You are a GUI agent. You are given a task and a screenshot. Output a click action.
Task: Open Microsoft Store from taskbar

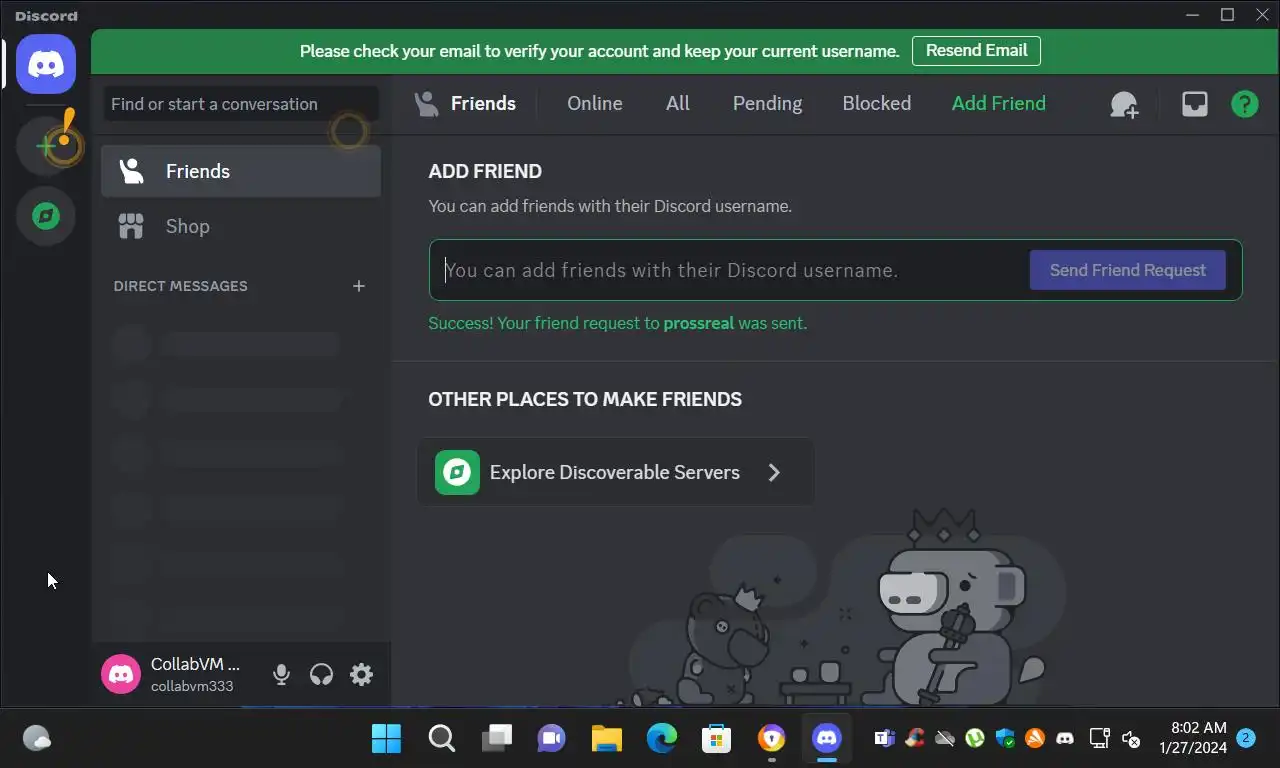coord(716,739)
